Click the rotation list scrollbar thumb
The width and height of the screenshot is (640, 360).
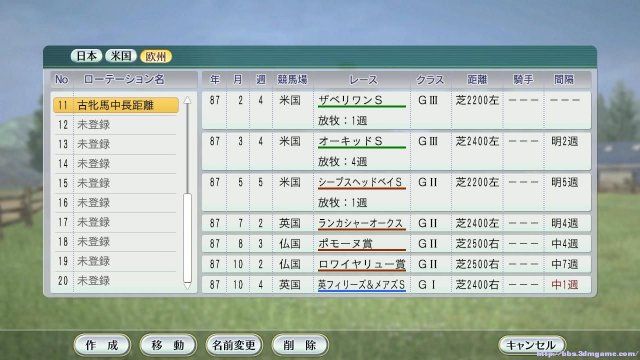click(187, 238)
